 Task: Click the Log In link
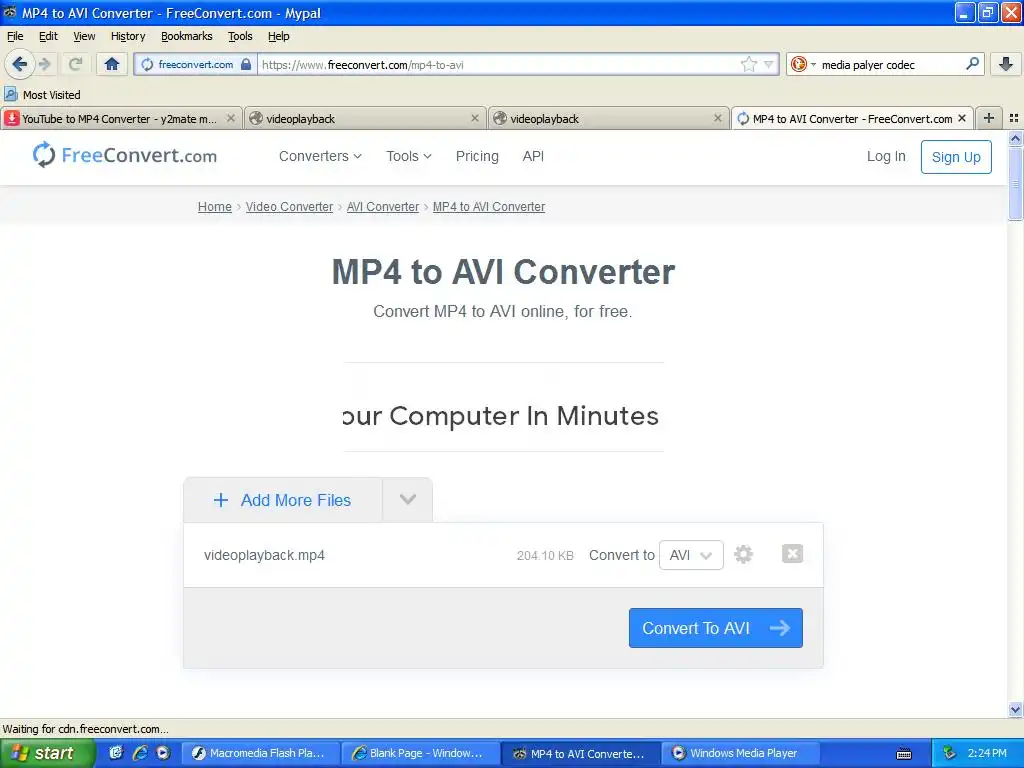(886, 156)
